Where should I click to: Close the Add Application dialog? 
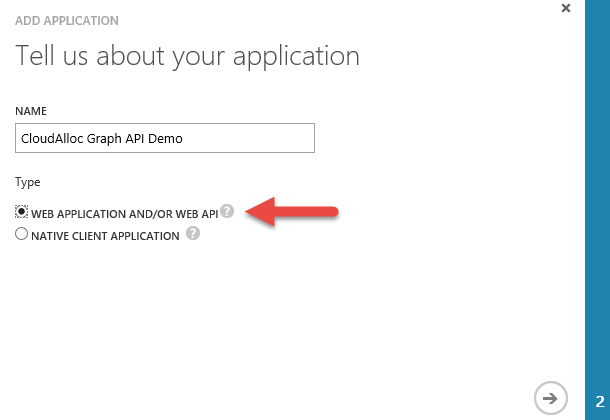click(566, 8)
